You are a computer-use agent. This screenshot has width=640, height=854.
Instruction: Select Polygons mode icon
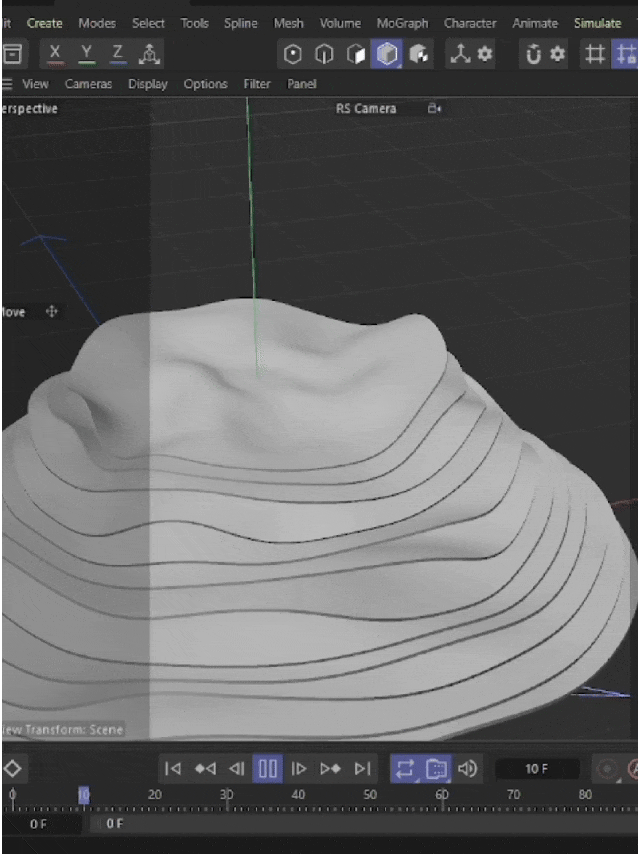coord(356,54)
